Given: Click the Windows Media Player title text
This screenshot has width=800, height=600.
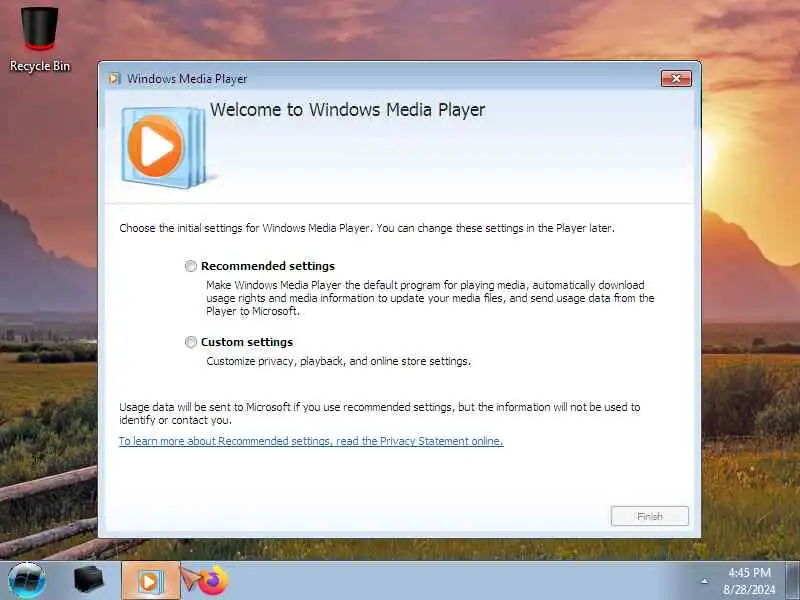Looking at the screenshot, I should tap(187, 79).
